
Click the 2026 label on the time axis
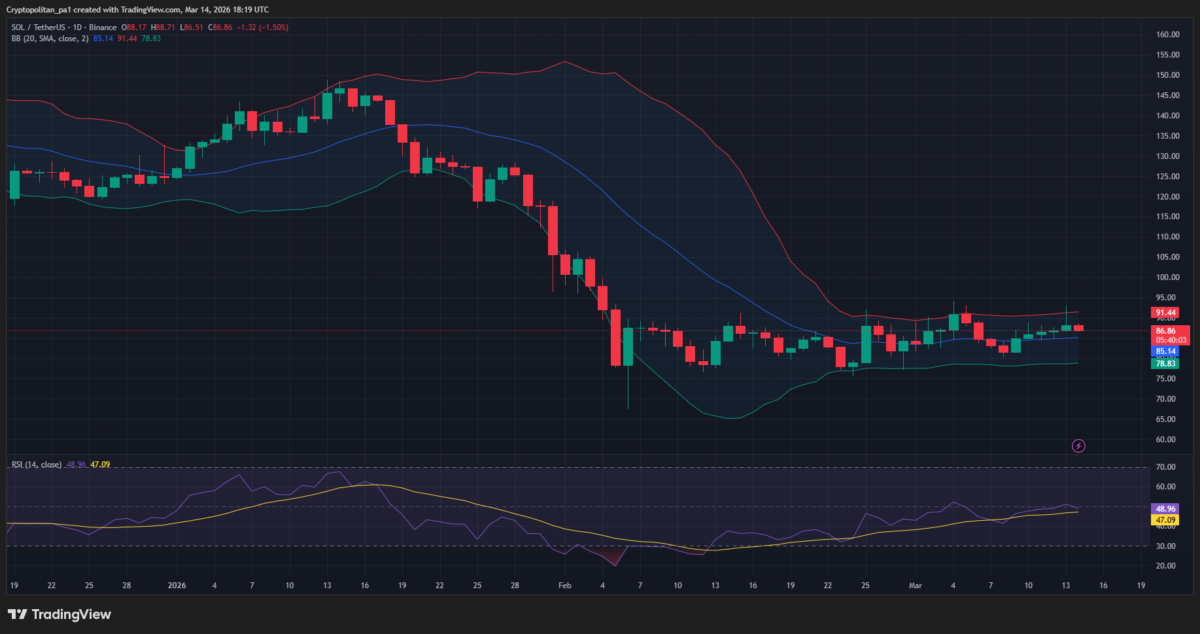[177, 585]
